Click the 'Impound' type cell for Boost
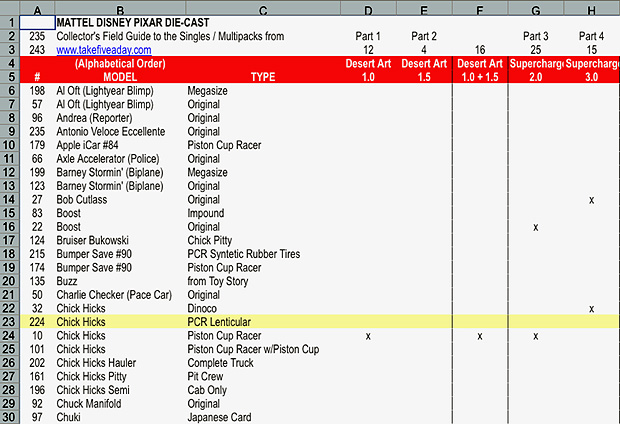The image size is (620, 424). coord(206,213)
